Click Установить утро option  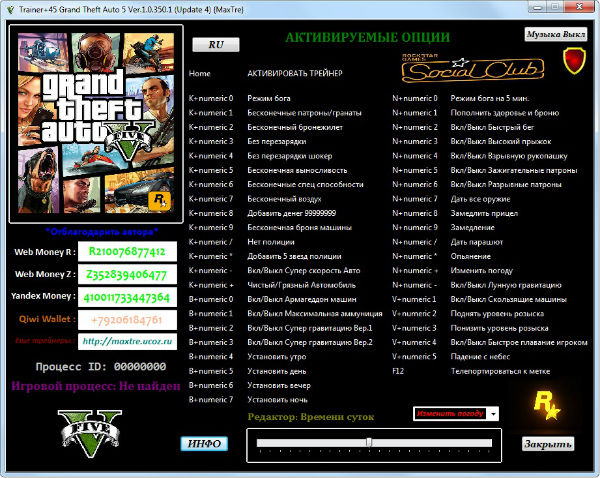(277, 357)
